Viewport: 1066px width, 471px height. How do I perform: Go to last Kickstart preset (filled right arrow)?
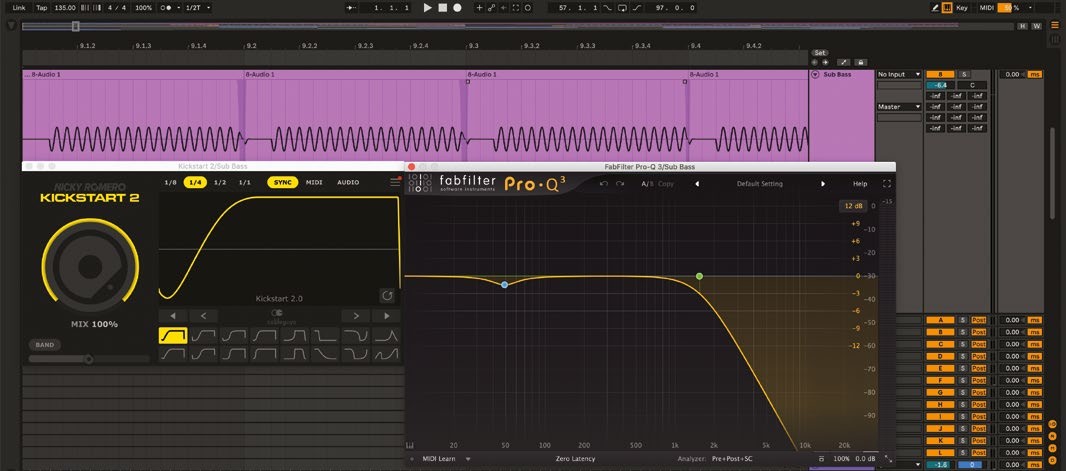pyautogui.click(x=386, y=315)
